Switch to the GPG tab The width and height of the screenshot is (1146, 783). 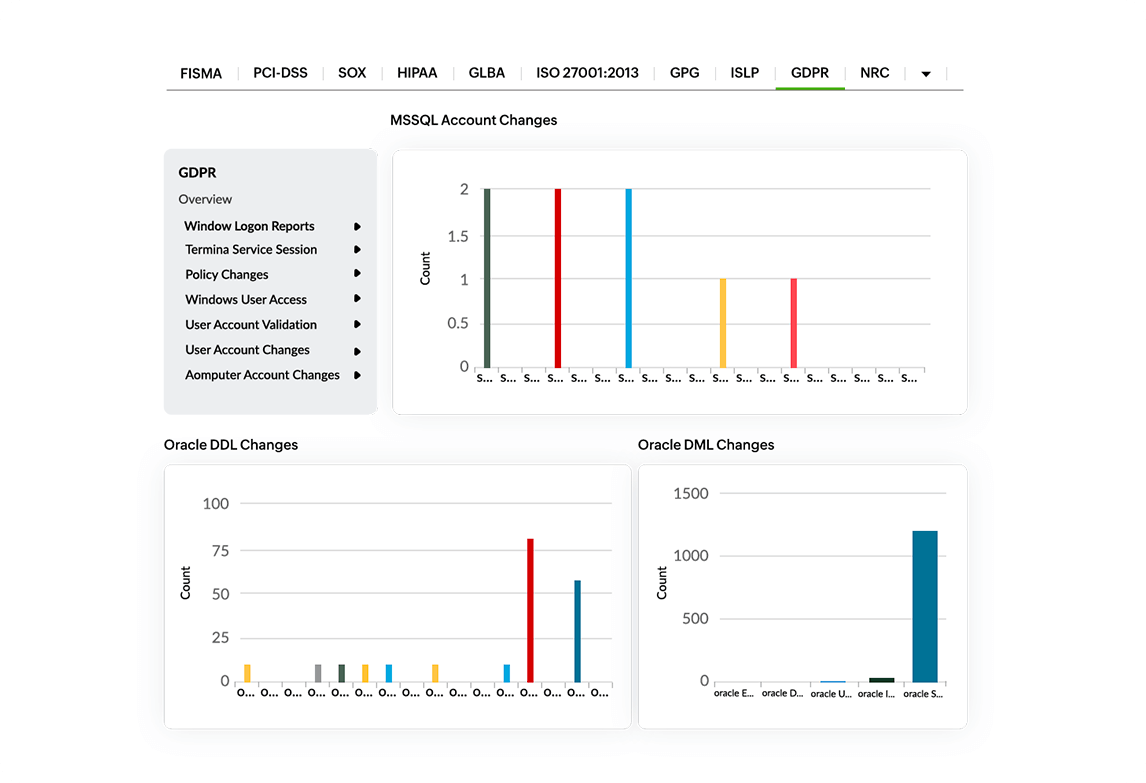click(684, 73)
